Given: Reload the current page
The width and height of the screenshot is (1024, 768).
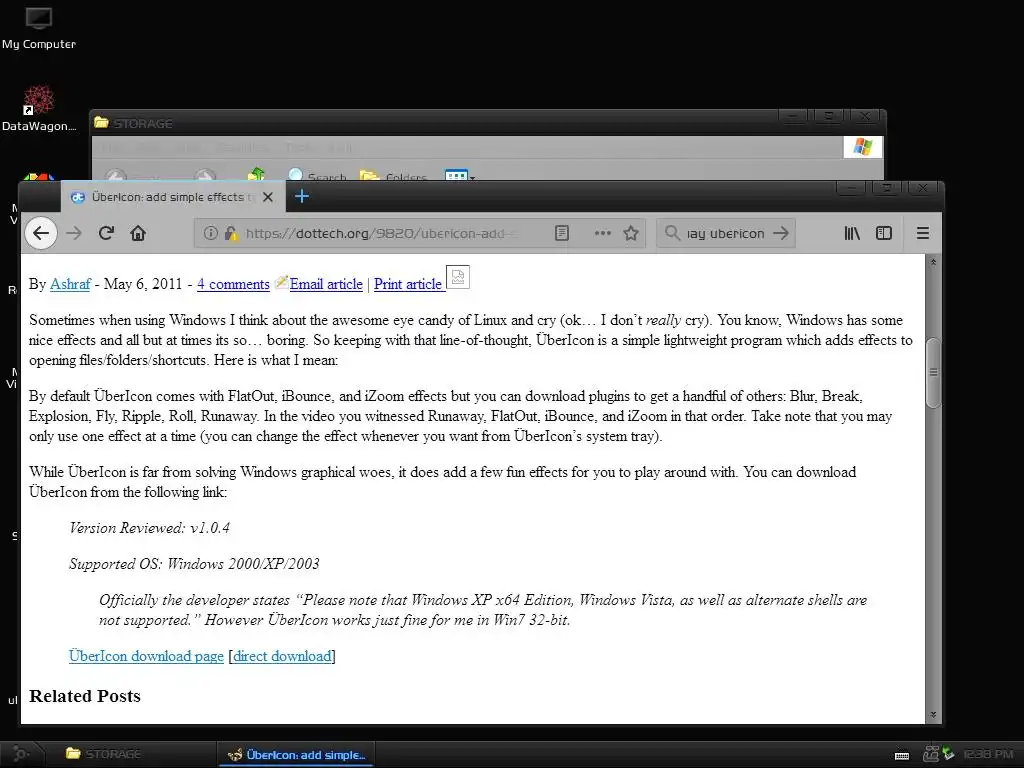Looking at the screenshot, I should coord(106,233).
